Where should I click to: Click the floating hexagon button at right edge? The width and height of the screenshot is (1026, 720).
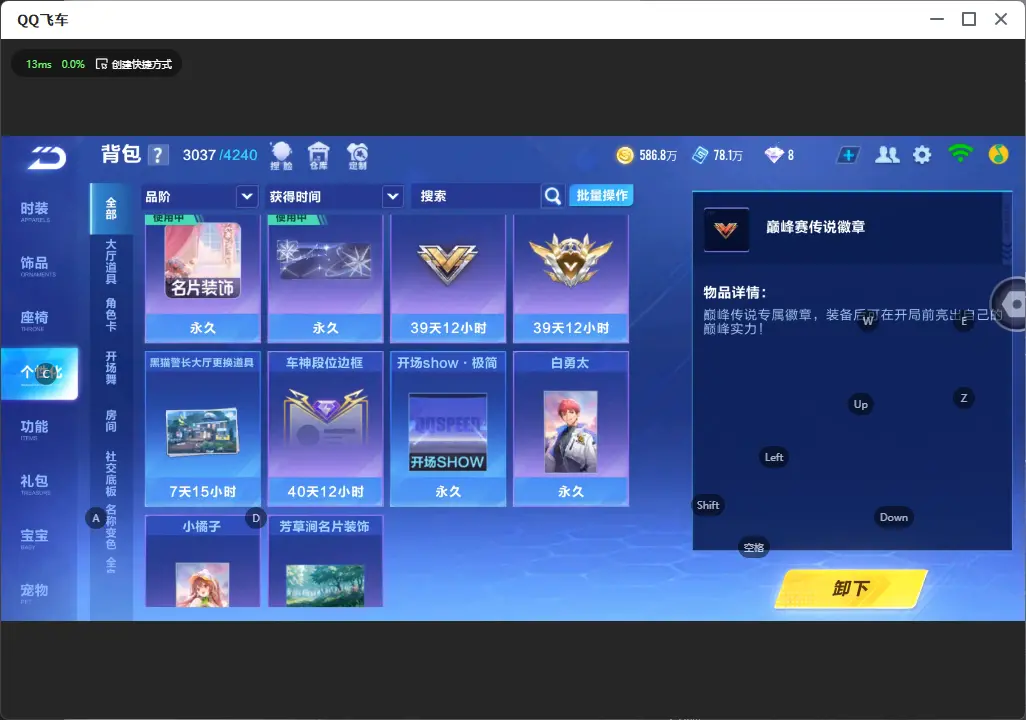coord(1012,304)
